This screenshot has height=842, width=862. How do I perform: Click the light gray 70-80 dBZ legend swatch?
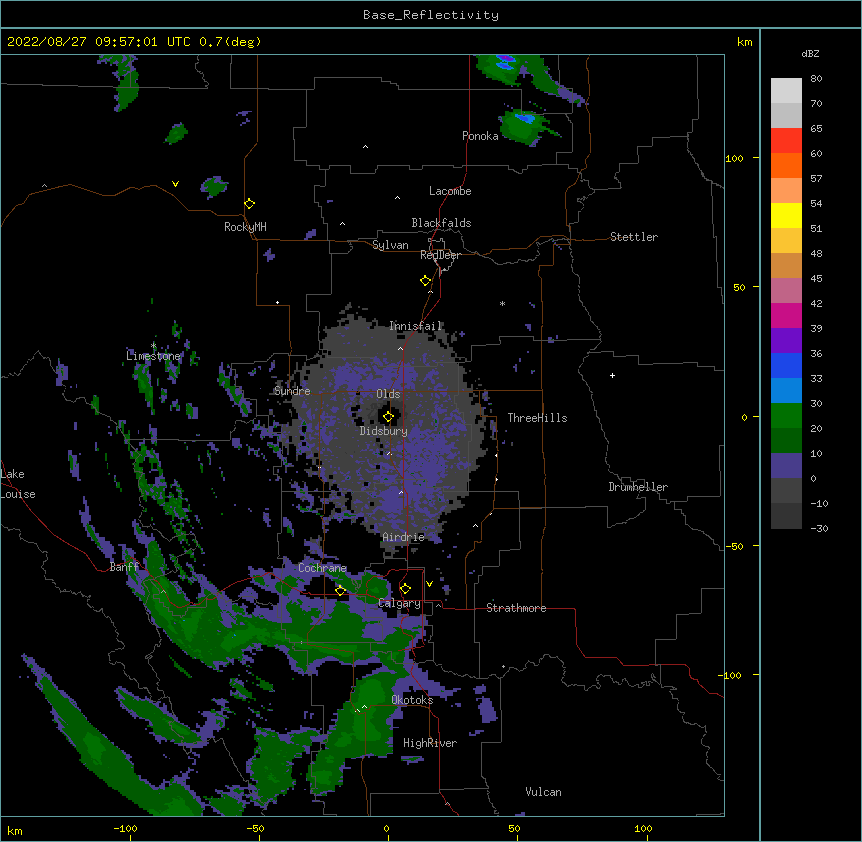point(786,91)
